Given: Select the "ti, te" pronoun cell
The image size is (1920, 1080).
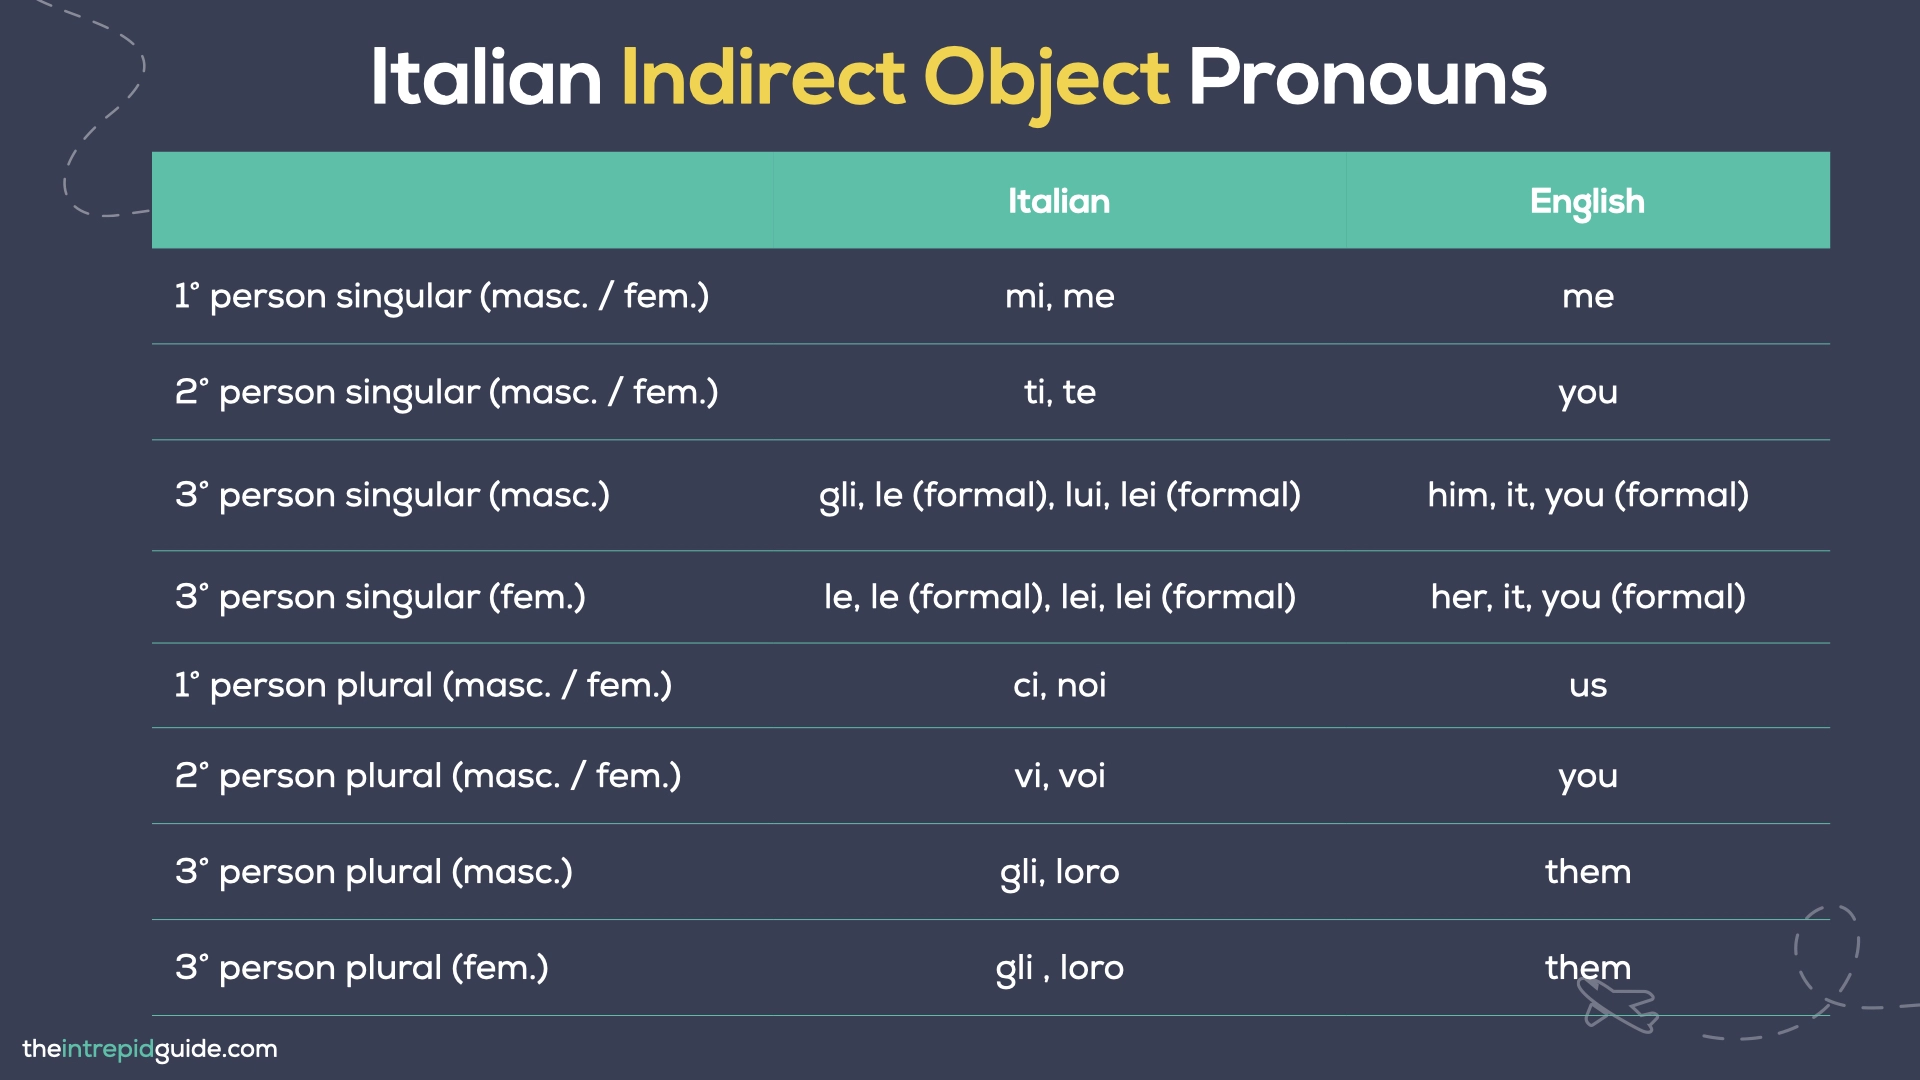Looking at the screenshot, I should (1059, 392).
